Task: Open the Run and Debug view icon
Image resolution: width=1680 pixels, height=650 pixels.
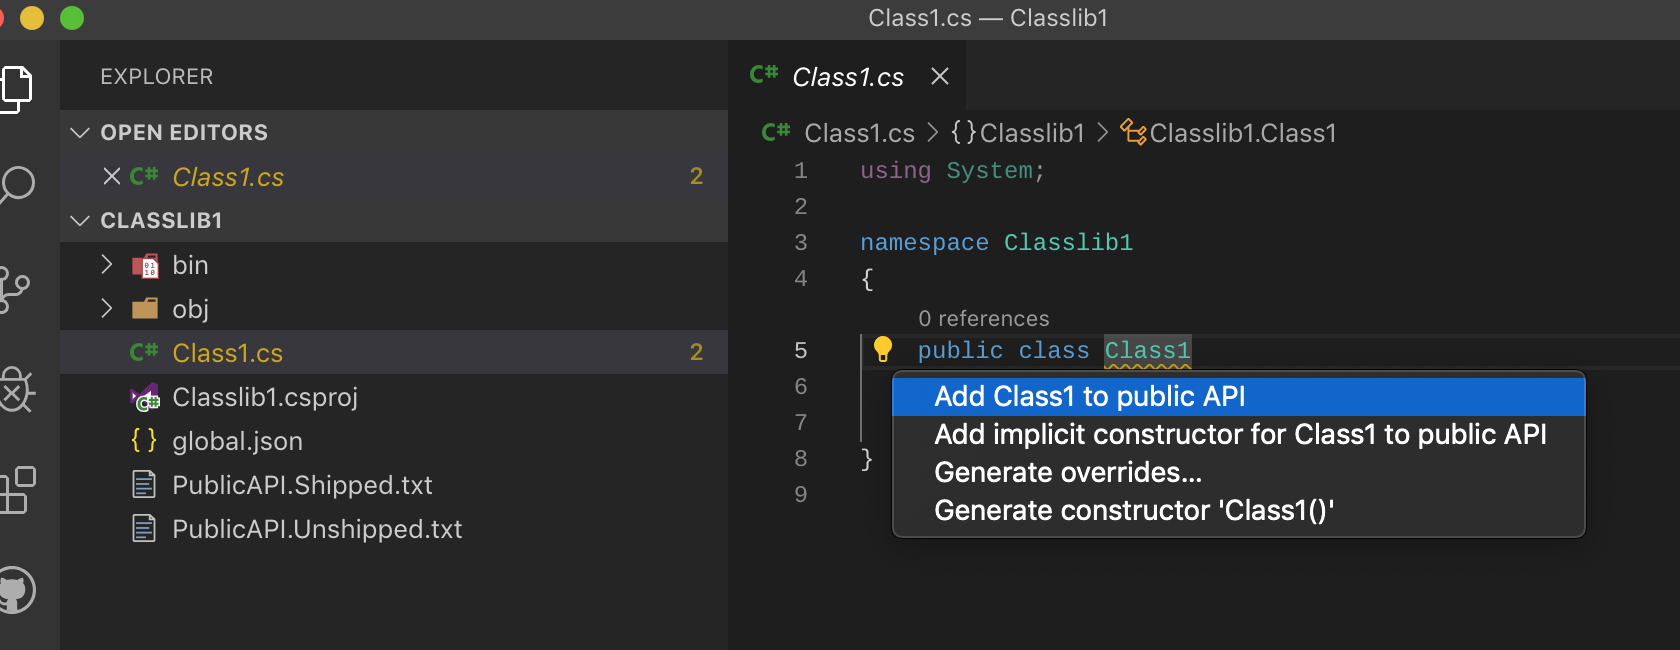Action: [x=16, y=388]
